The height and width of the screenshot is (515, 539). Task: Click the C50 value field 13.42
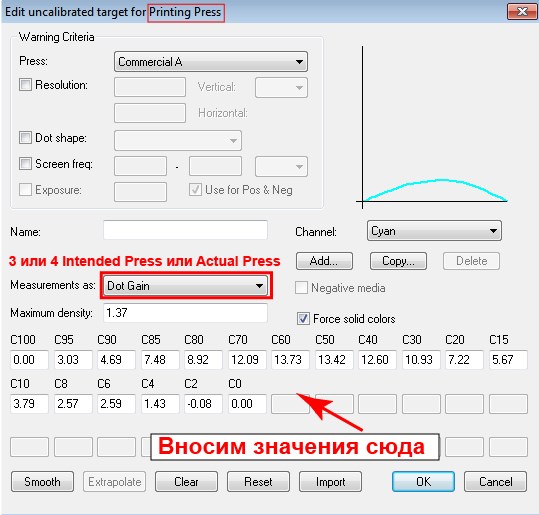coord(334,360)
